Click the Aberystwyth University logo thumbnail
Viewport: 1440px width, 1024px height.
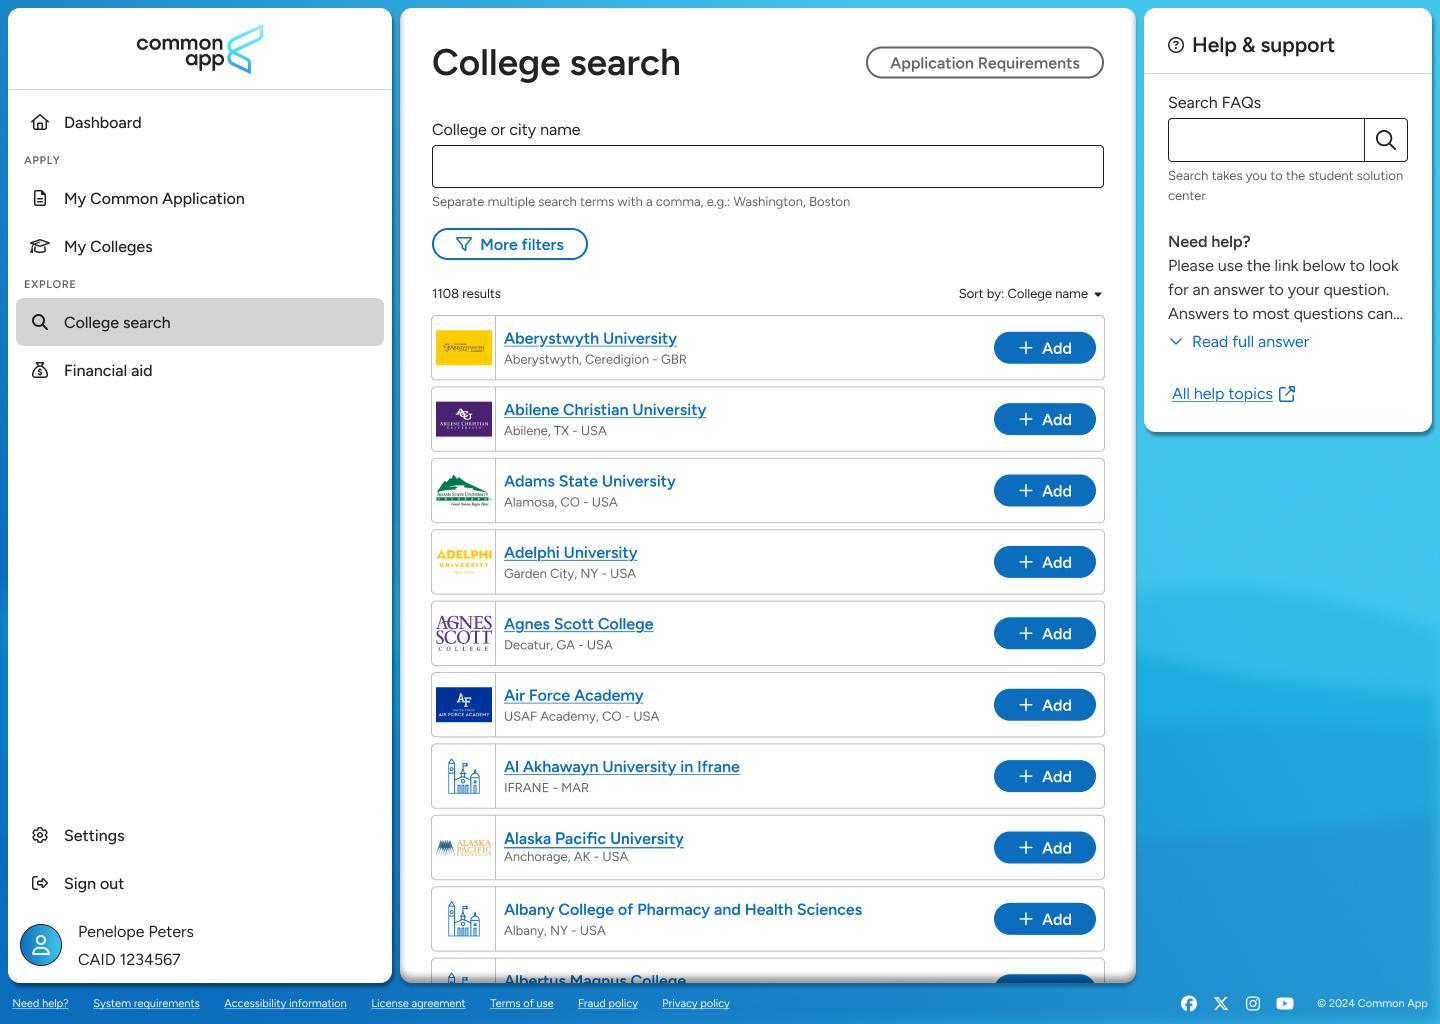[x=464, y=348]
